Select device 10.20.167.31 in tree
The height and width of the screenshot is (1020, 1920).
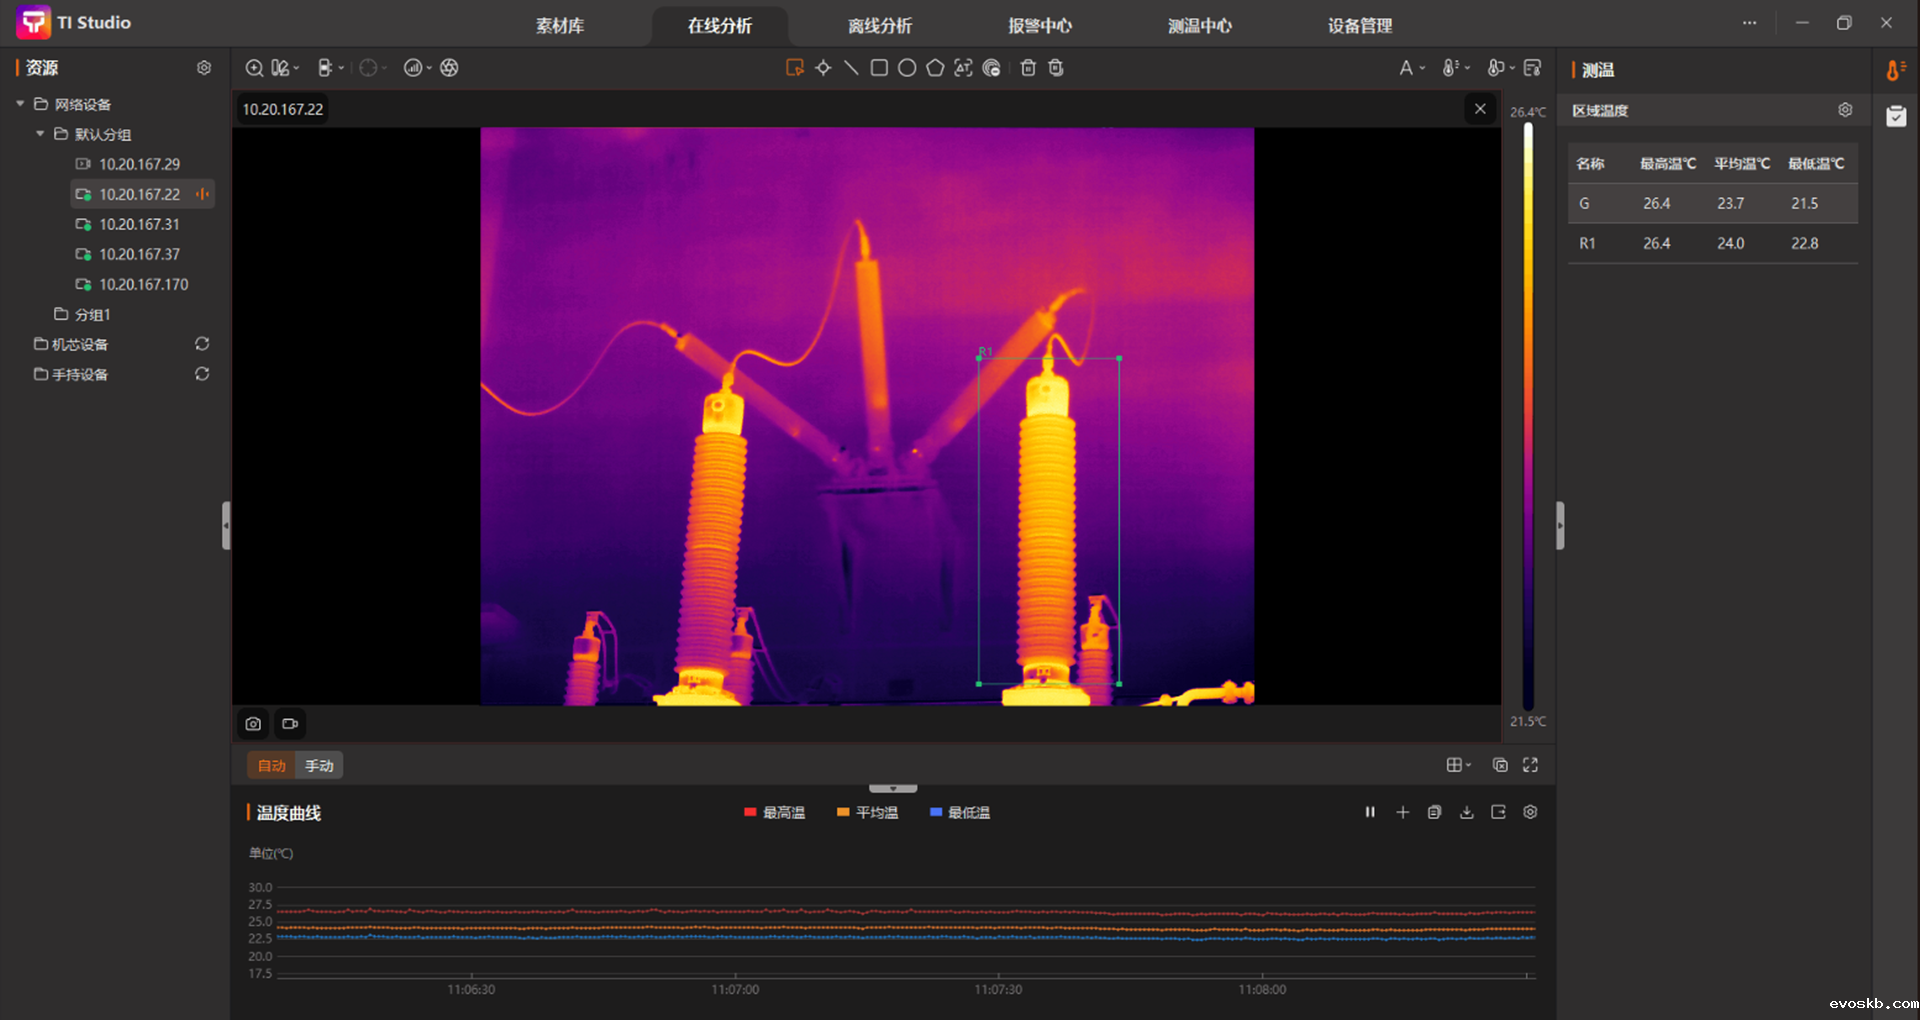click(139, 224)
